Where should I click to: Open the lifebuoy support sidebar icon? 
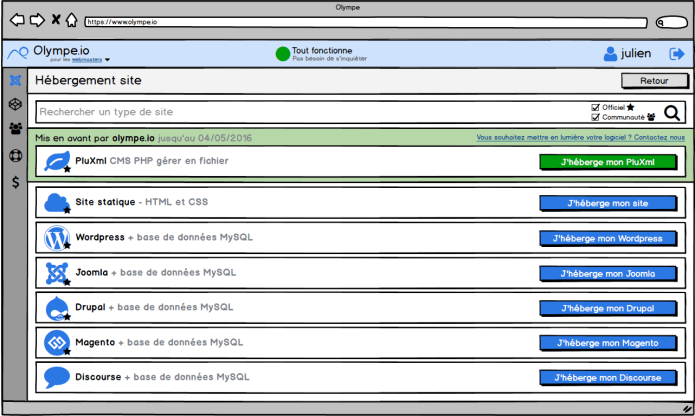pyautogui.click(x=16, y=156)
